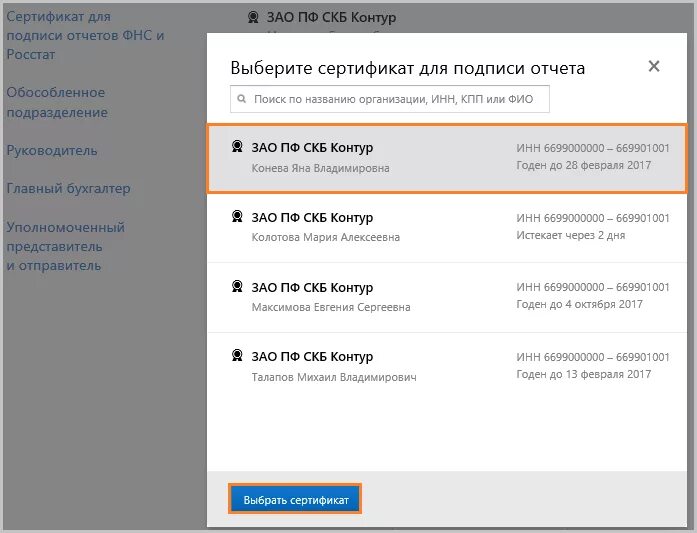Click "Истекает через 2 дня" text
This screenshot has width=697, height=533.
570,235
